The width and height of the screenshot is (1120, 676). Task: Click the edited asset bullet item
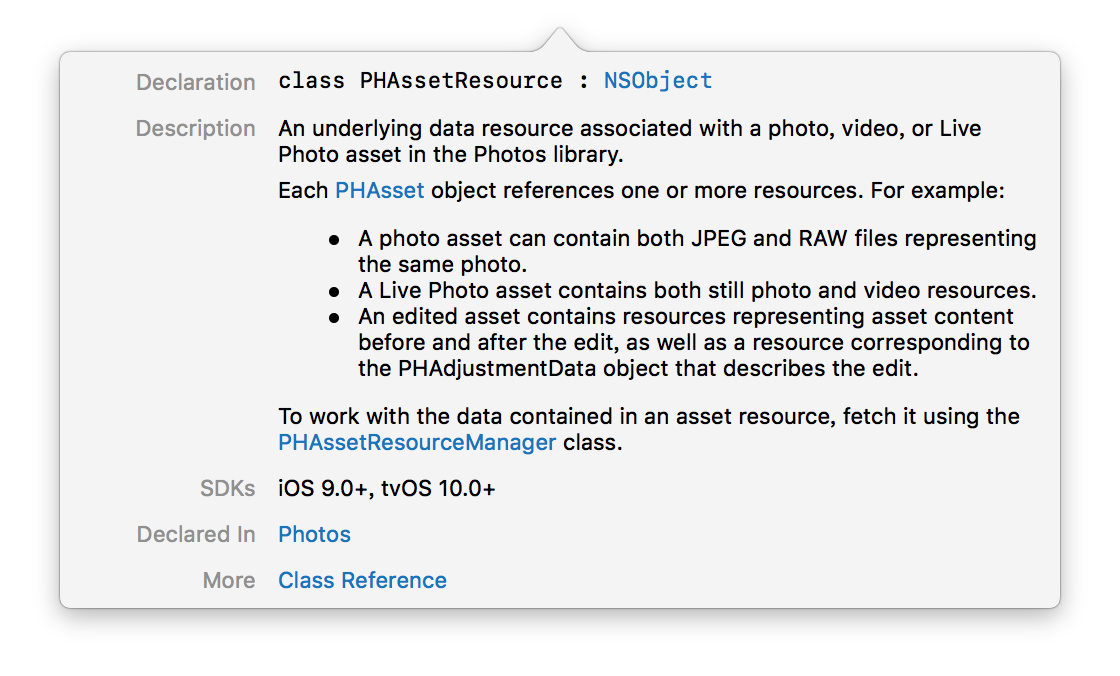tap(694, 342)
